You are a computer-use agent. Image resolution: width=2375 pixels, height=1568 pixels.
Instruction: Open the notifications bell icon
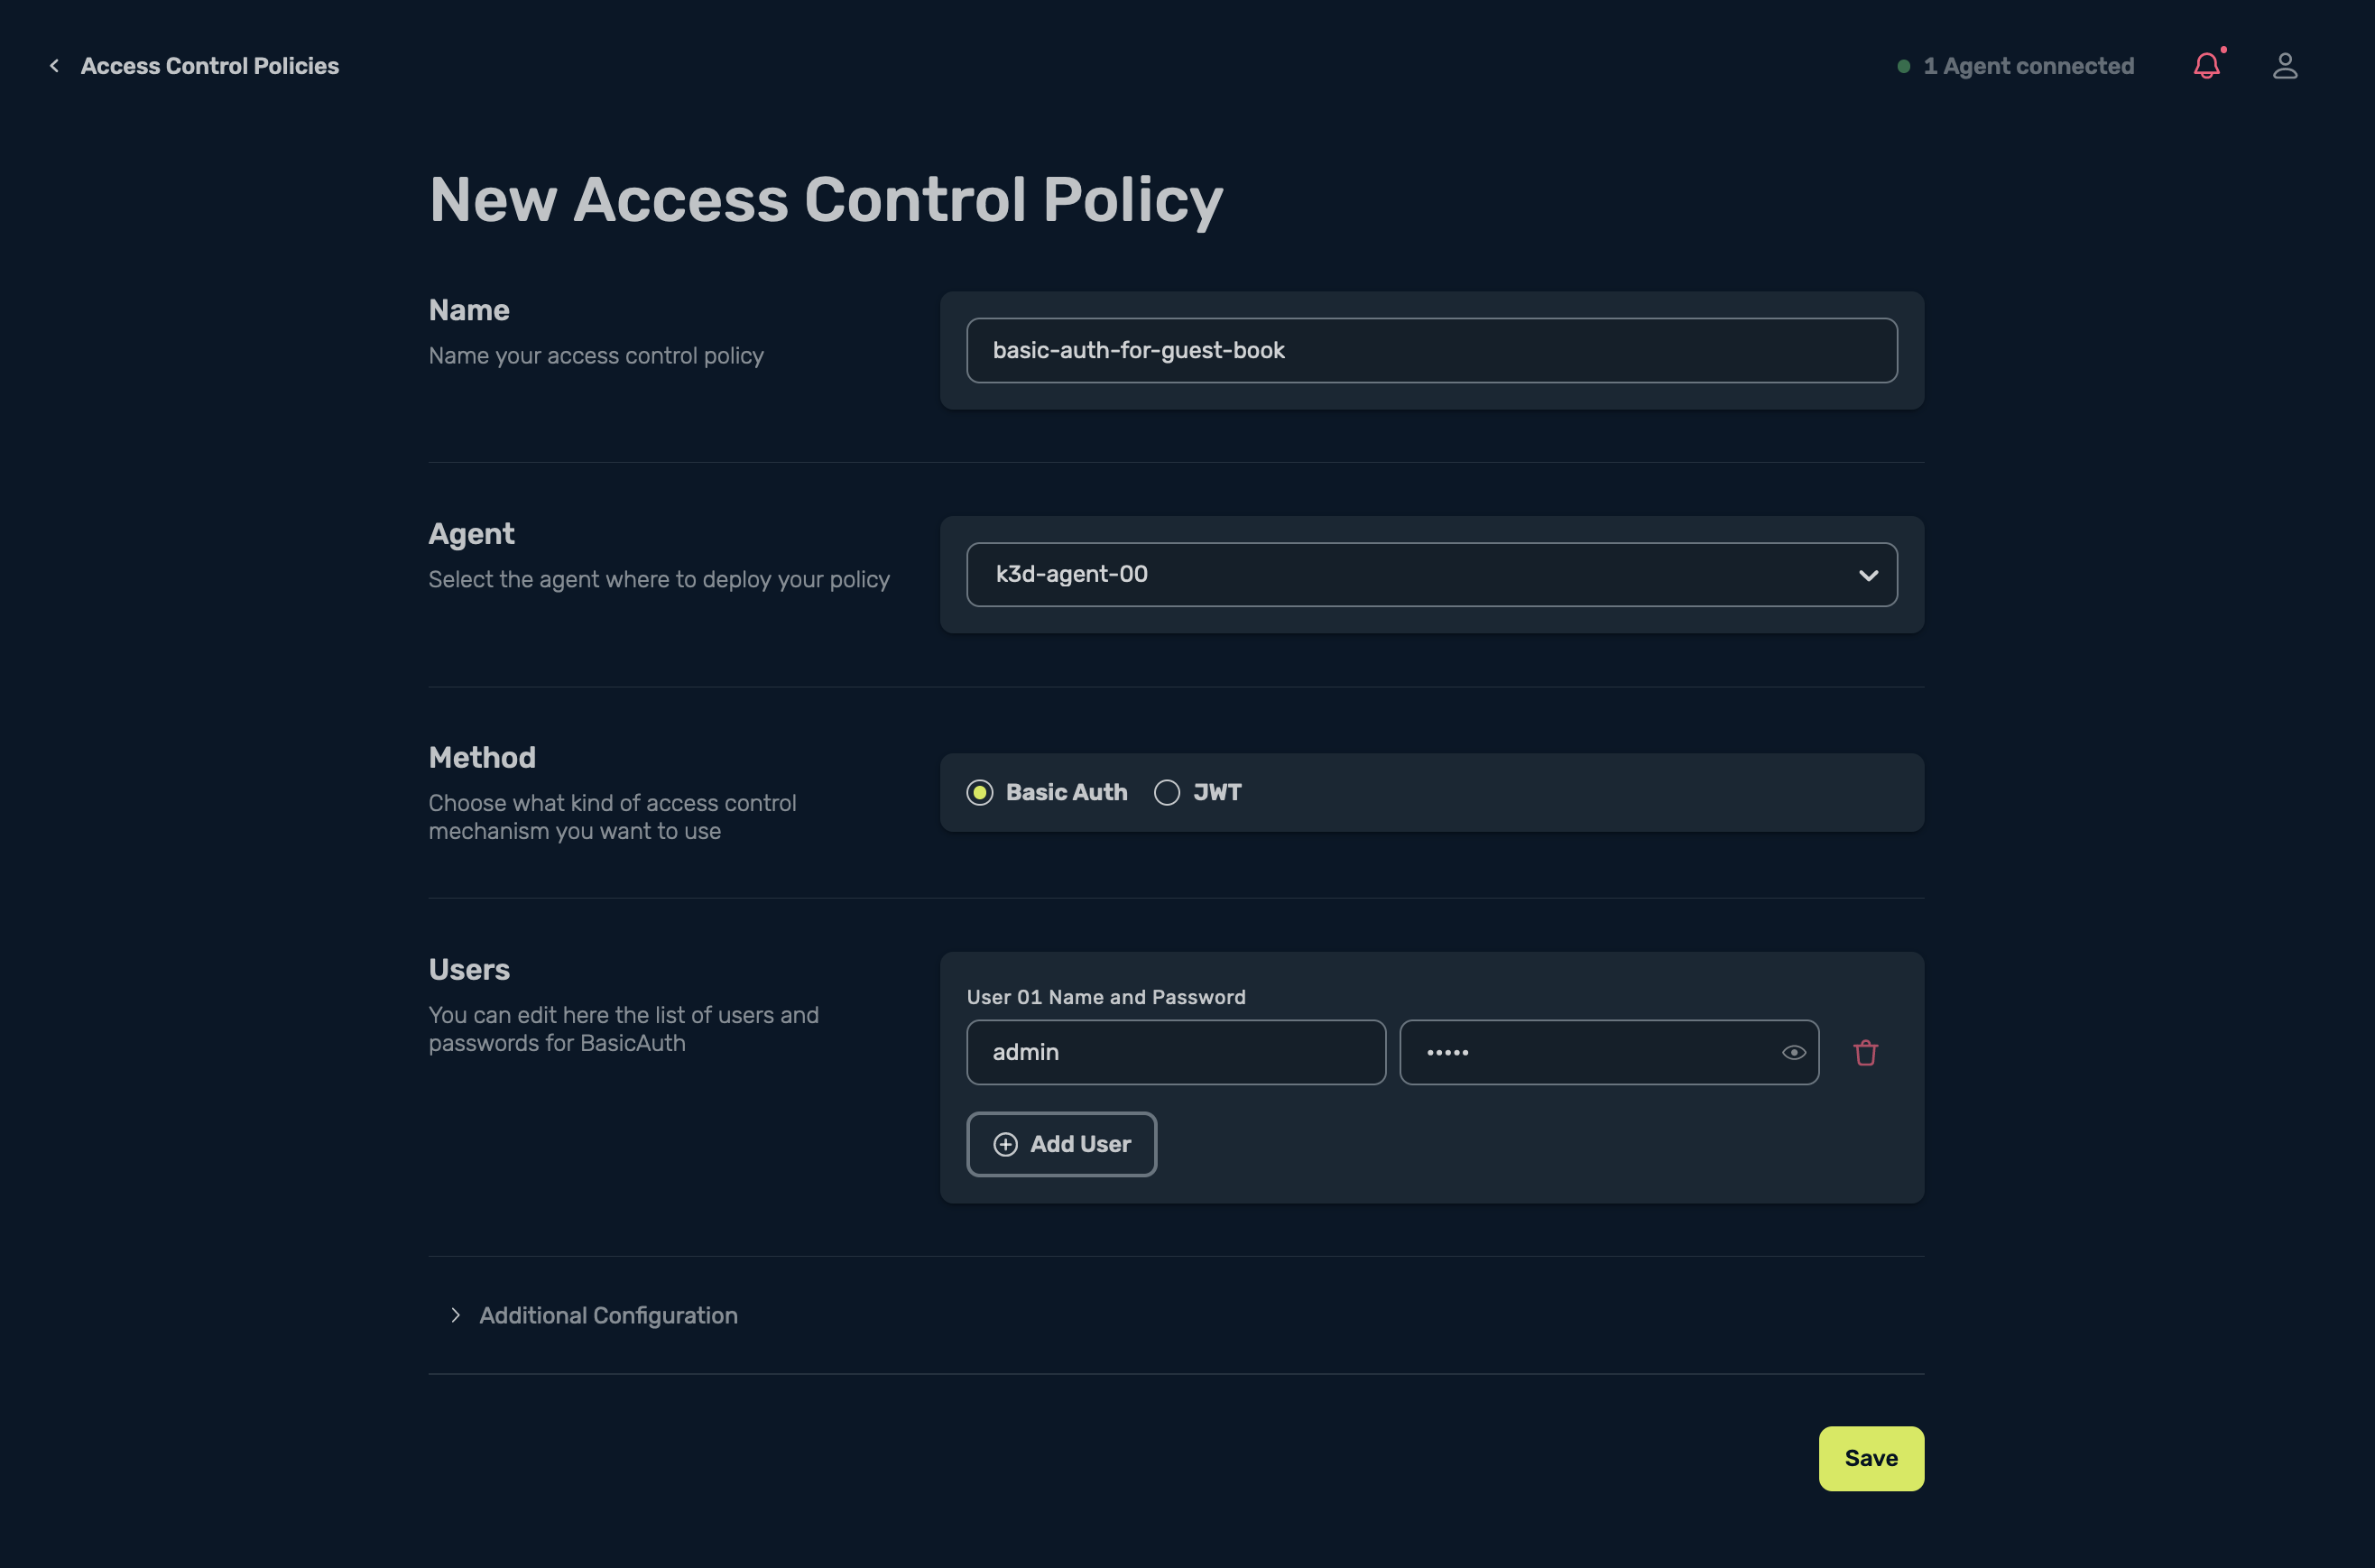point(2206,66)
